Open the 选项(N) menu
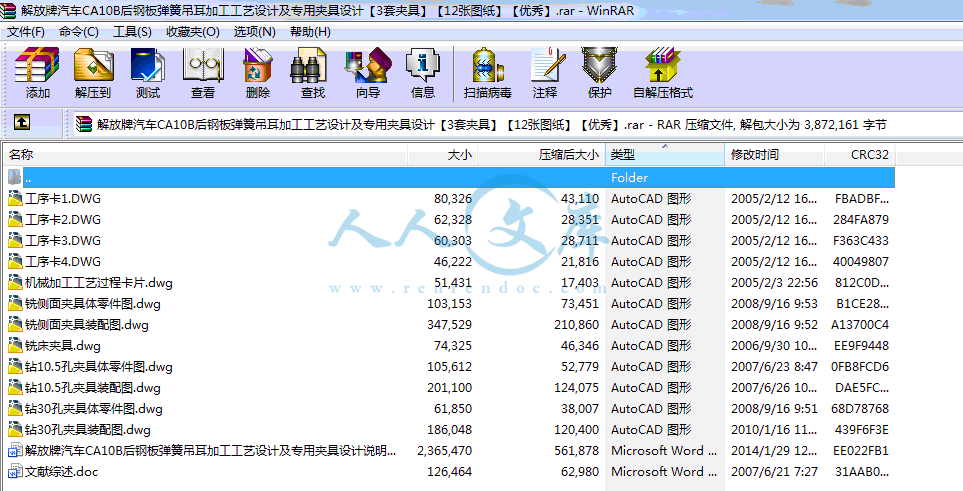The width and height of the screenshot is (963, 491). pyautogui.click(x=254, y=32)
